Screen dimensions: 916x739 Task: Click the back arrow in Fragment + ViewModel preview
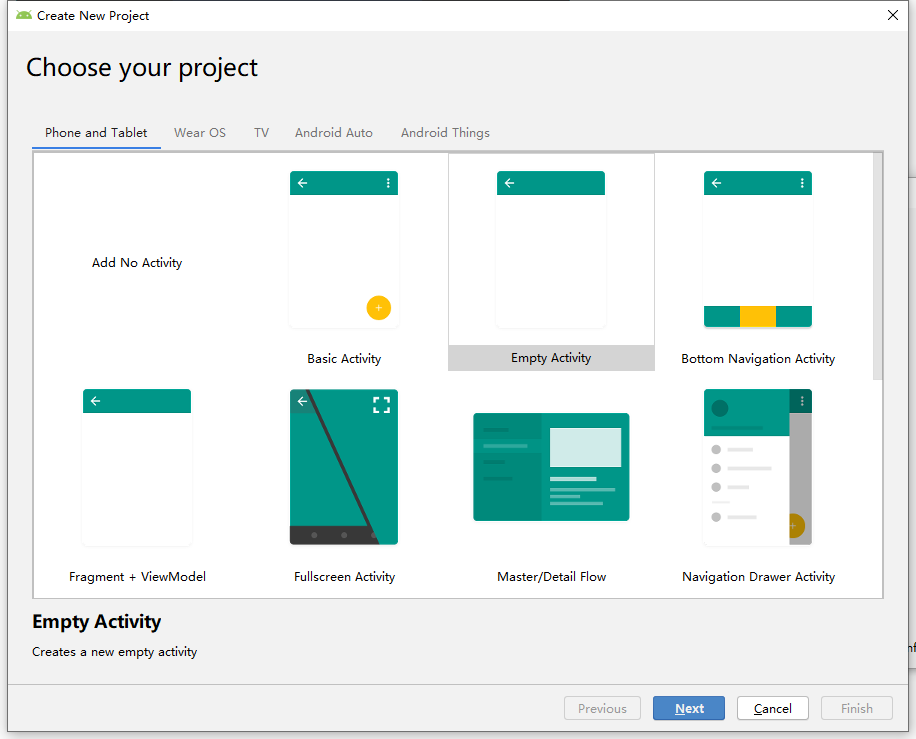[96, 401]
